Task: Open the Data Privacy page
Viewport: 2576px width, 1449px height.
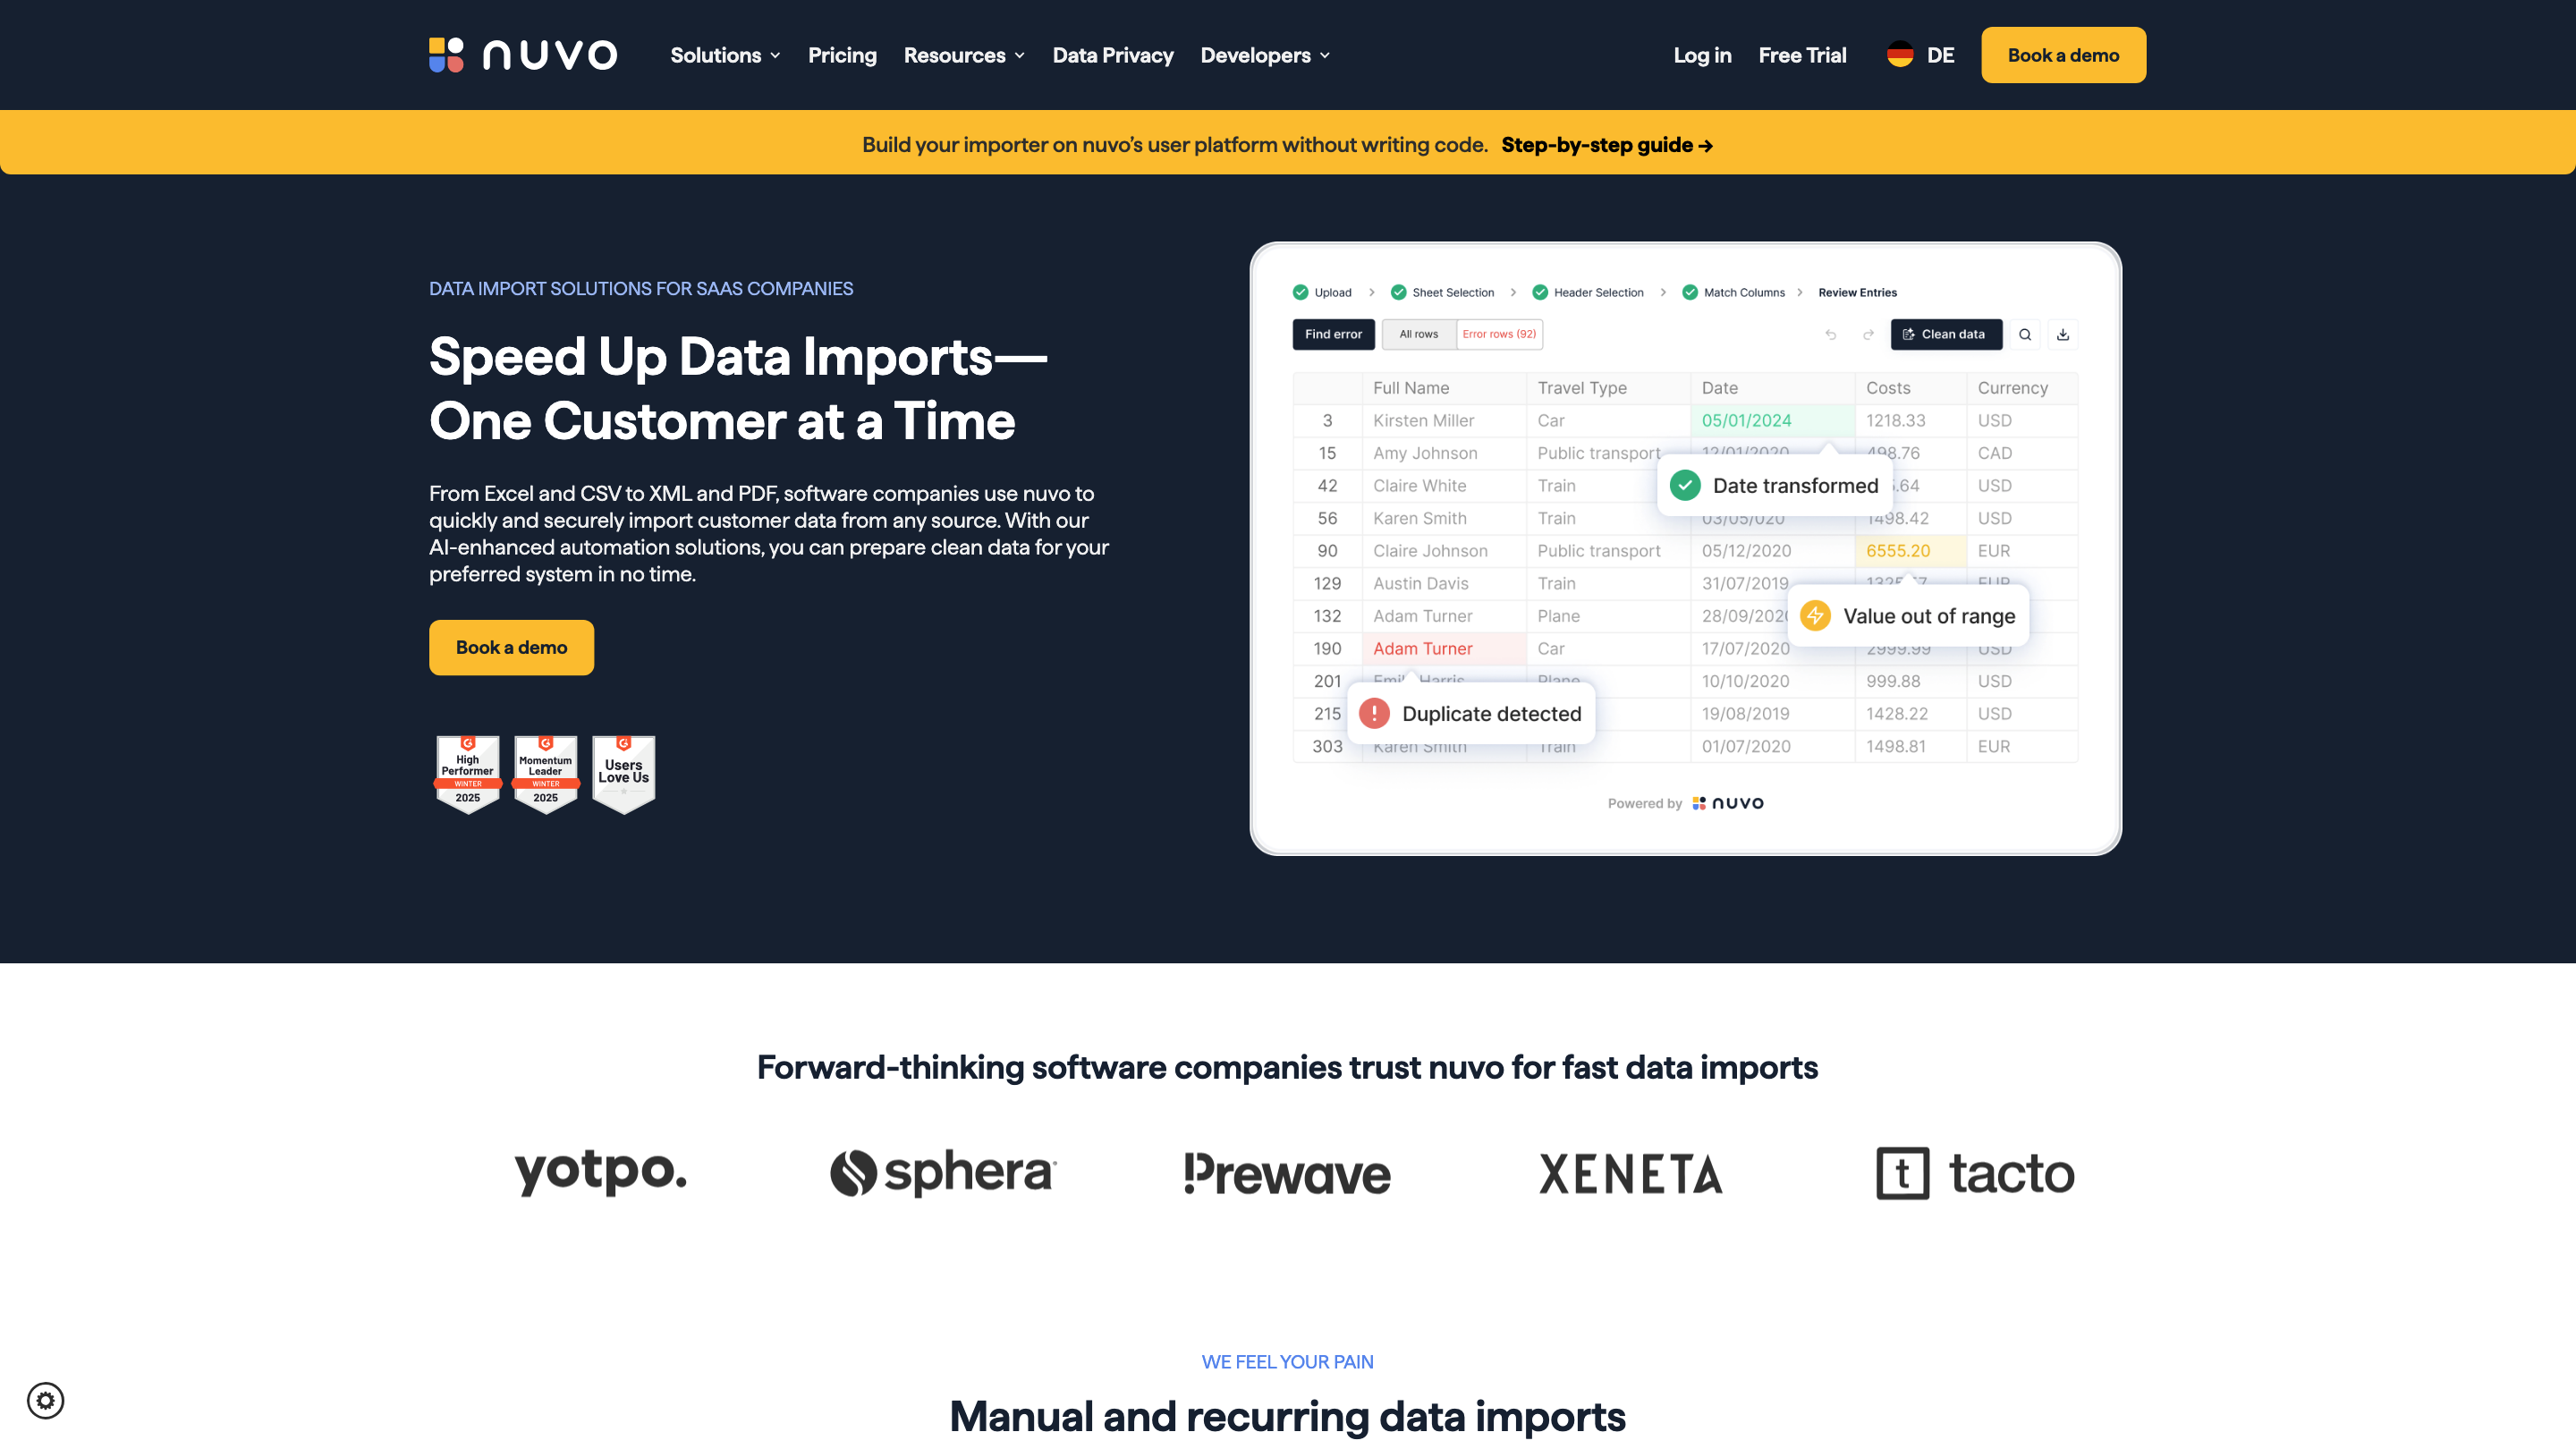Action: [1112, 55]
